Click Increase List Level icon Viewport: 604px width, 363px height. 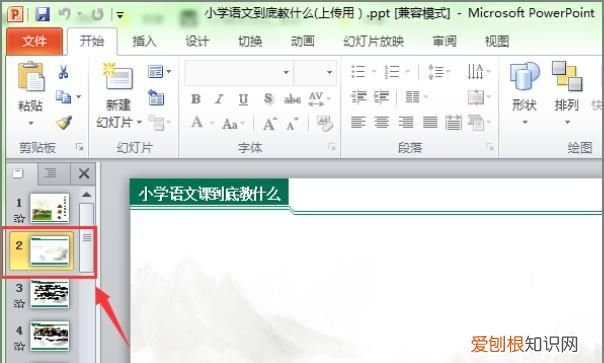pos(382,97)
